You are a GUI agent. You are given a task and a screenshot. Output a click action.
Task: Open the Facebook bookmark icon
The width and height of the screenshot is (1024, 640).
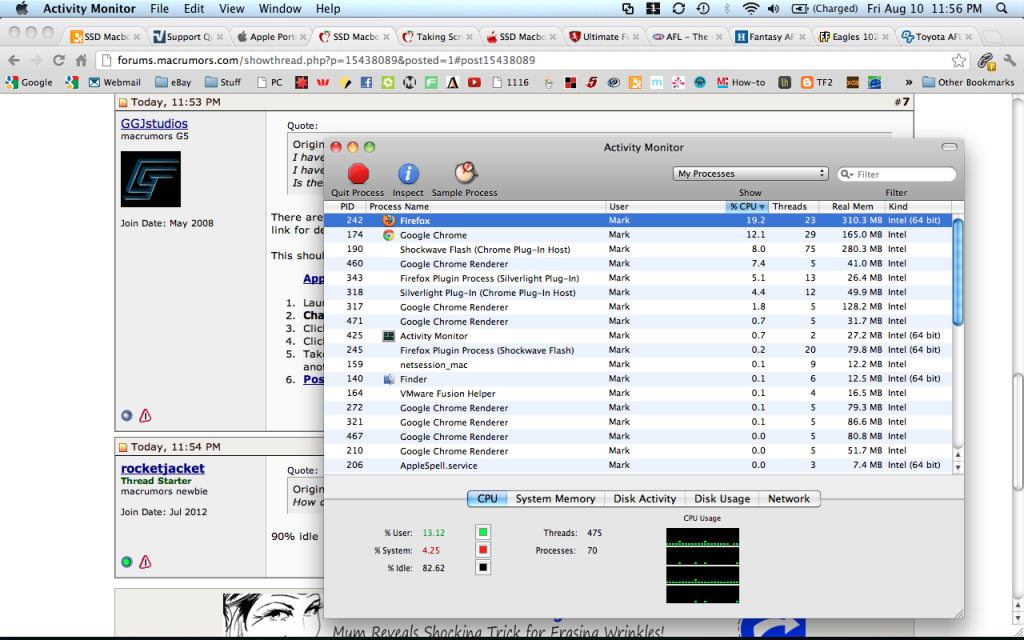[366, 82]
